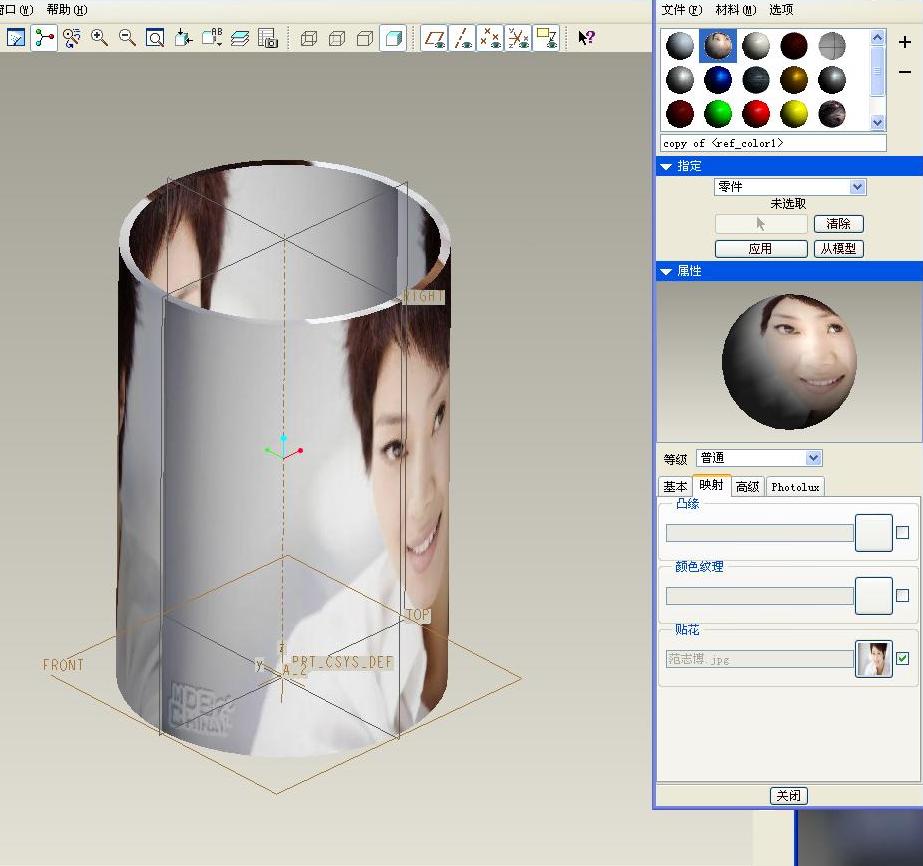Enable the 凸缘 bump map checkbox
The image size is (923, 866).
(902, 533)
